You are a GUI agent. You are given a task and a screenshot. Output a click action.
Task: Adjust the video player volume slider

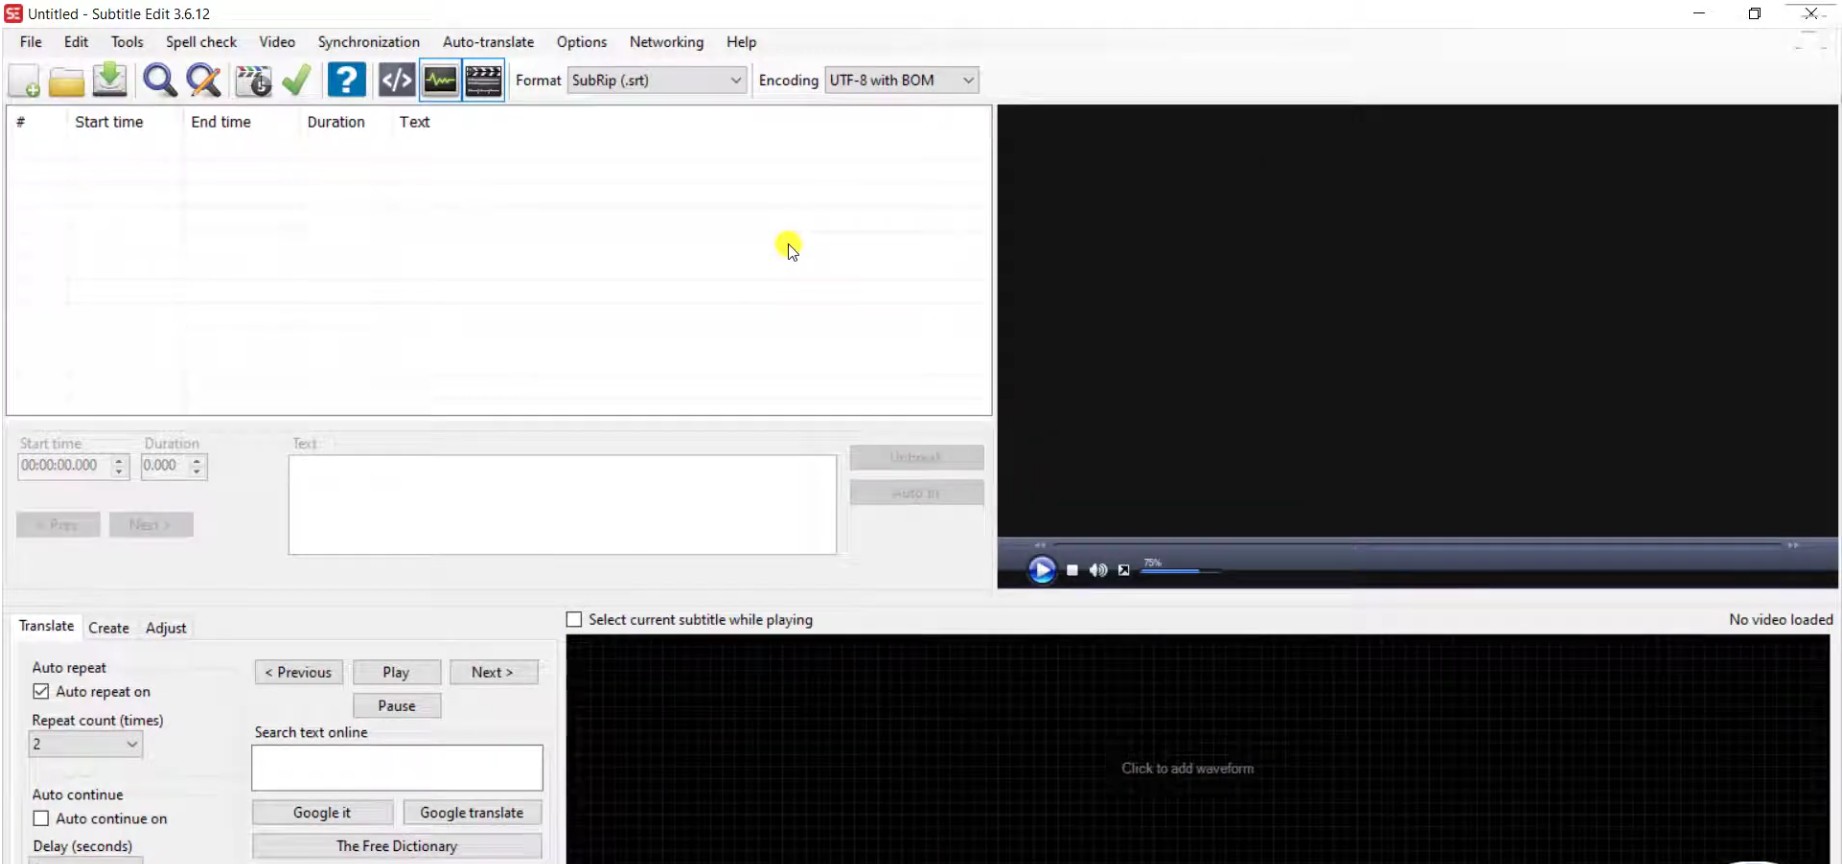(1180, 571)
